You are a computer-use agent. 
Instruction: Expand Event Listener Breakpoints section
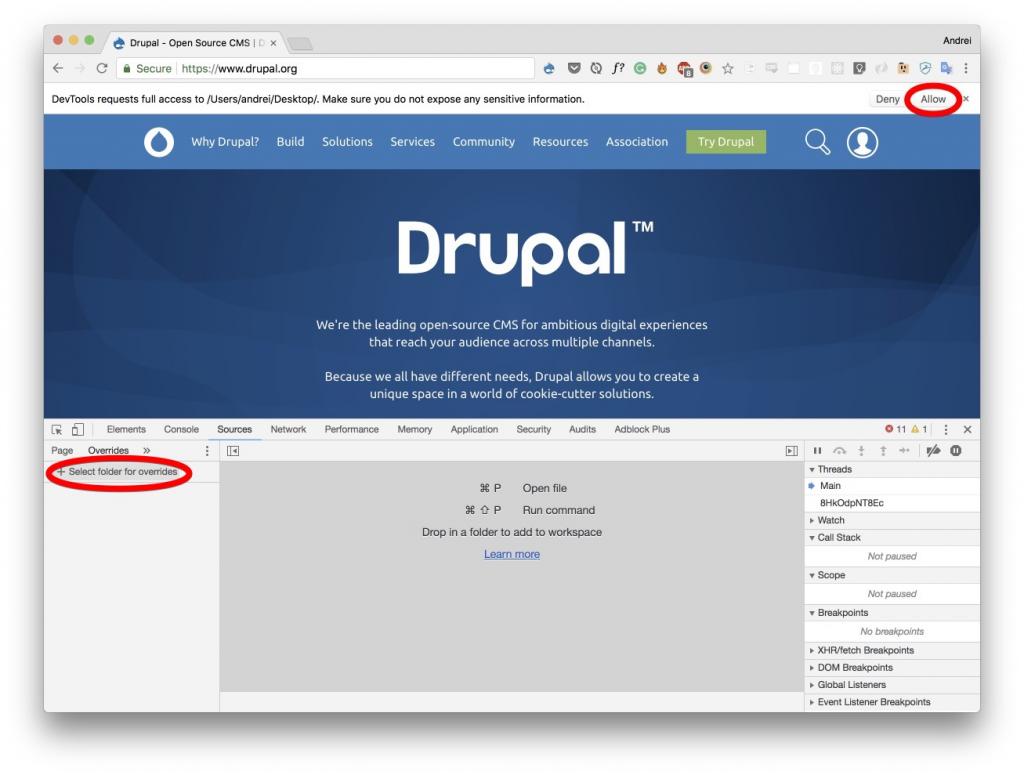pyautogui.click(x=812, y=702)
